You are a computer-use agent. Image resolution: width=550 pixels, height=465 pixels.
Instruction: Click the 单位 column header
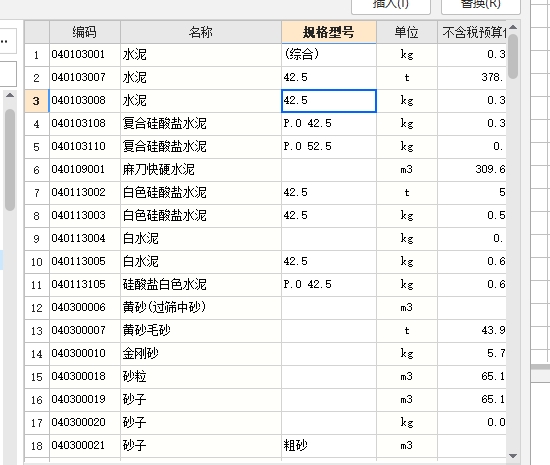[x=407, y=32]
